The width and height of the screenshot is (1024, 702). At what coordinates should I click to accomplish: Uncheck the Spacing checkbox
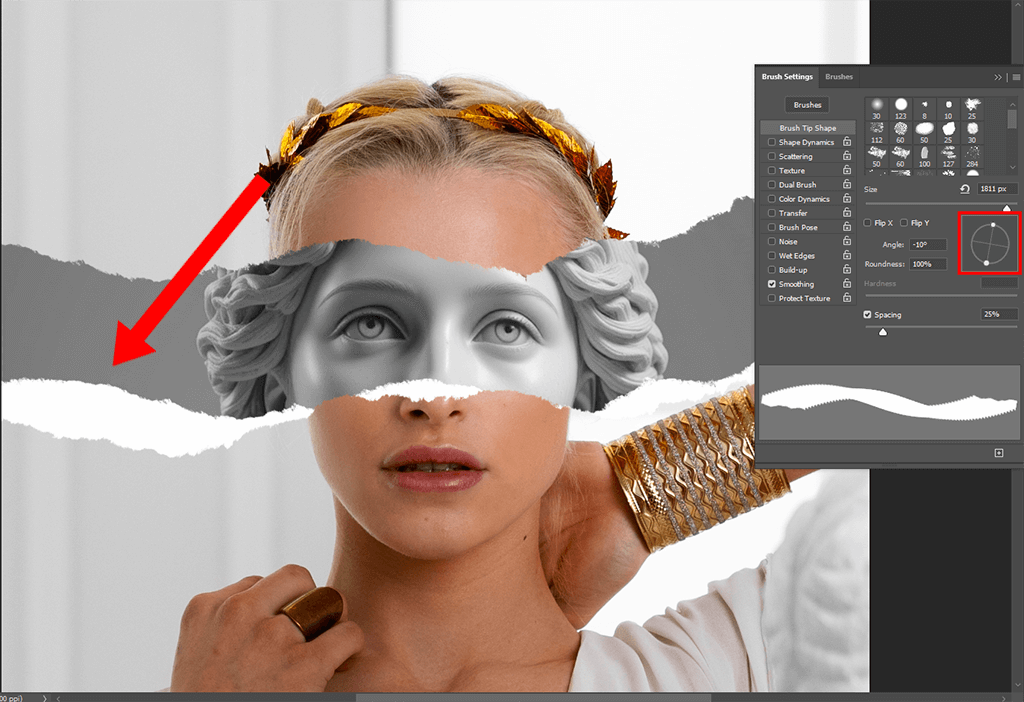point(867,314)
